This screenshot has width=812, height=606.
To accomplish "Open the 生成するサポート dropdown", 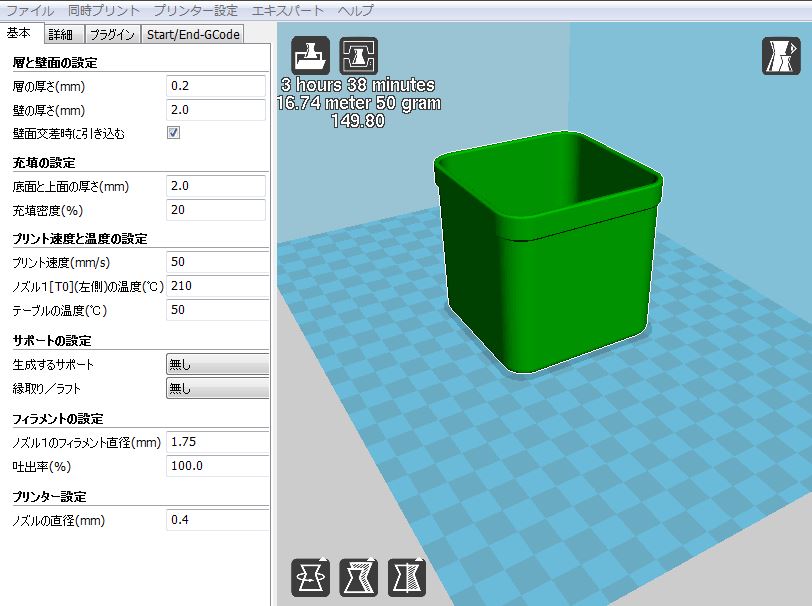I will [217, 365].
